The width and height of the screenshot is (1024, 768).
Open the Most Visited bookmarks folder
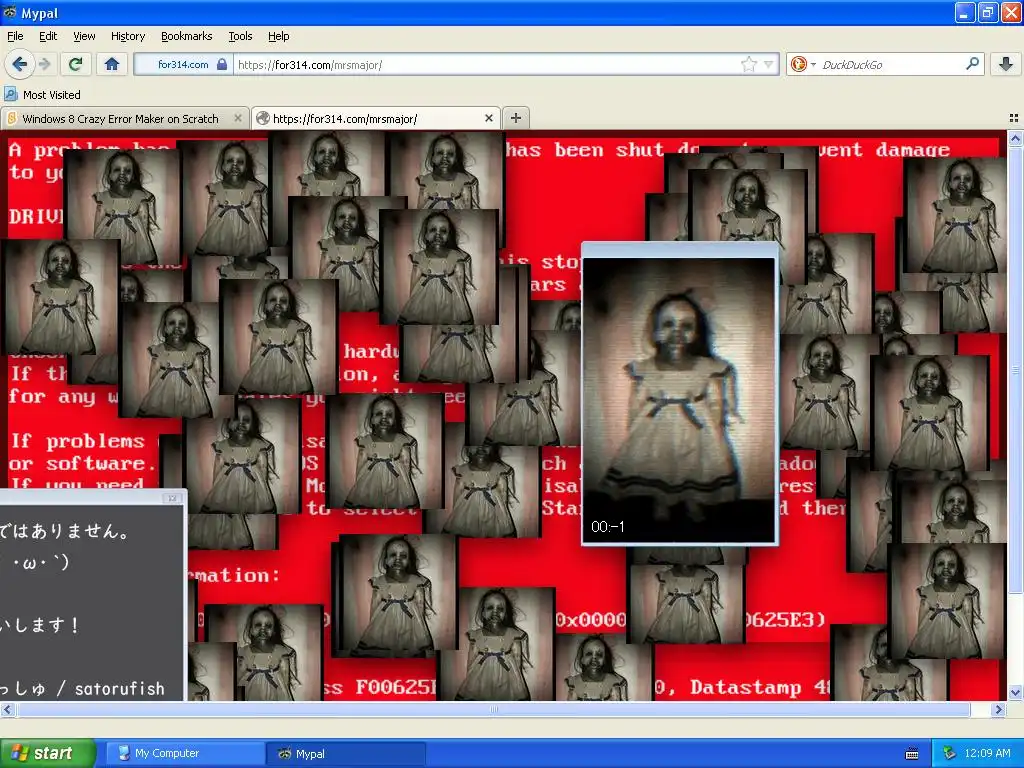(x=42, y=95)
